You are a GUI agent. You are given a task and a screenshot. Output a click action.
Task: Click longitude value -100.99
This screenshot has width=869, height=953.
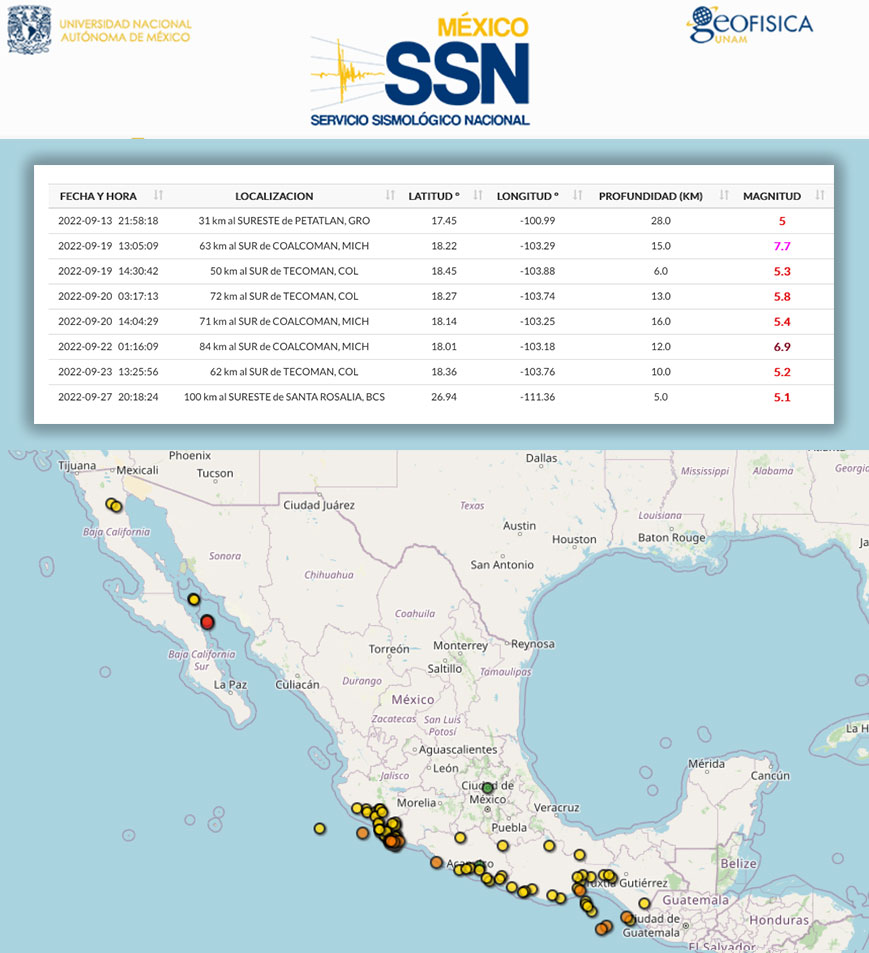tap(537, 221)
